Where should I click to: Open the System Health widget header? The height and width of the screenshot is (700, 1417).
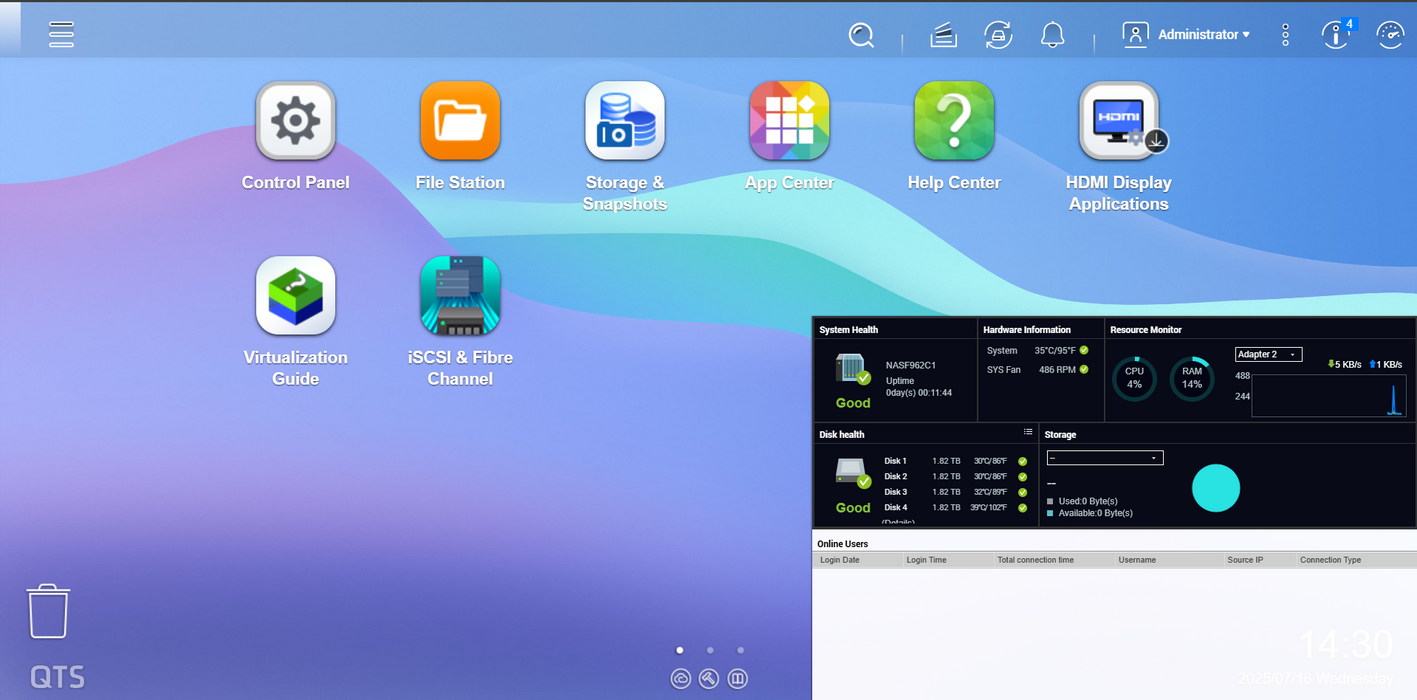[849, 329]
